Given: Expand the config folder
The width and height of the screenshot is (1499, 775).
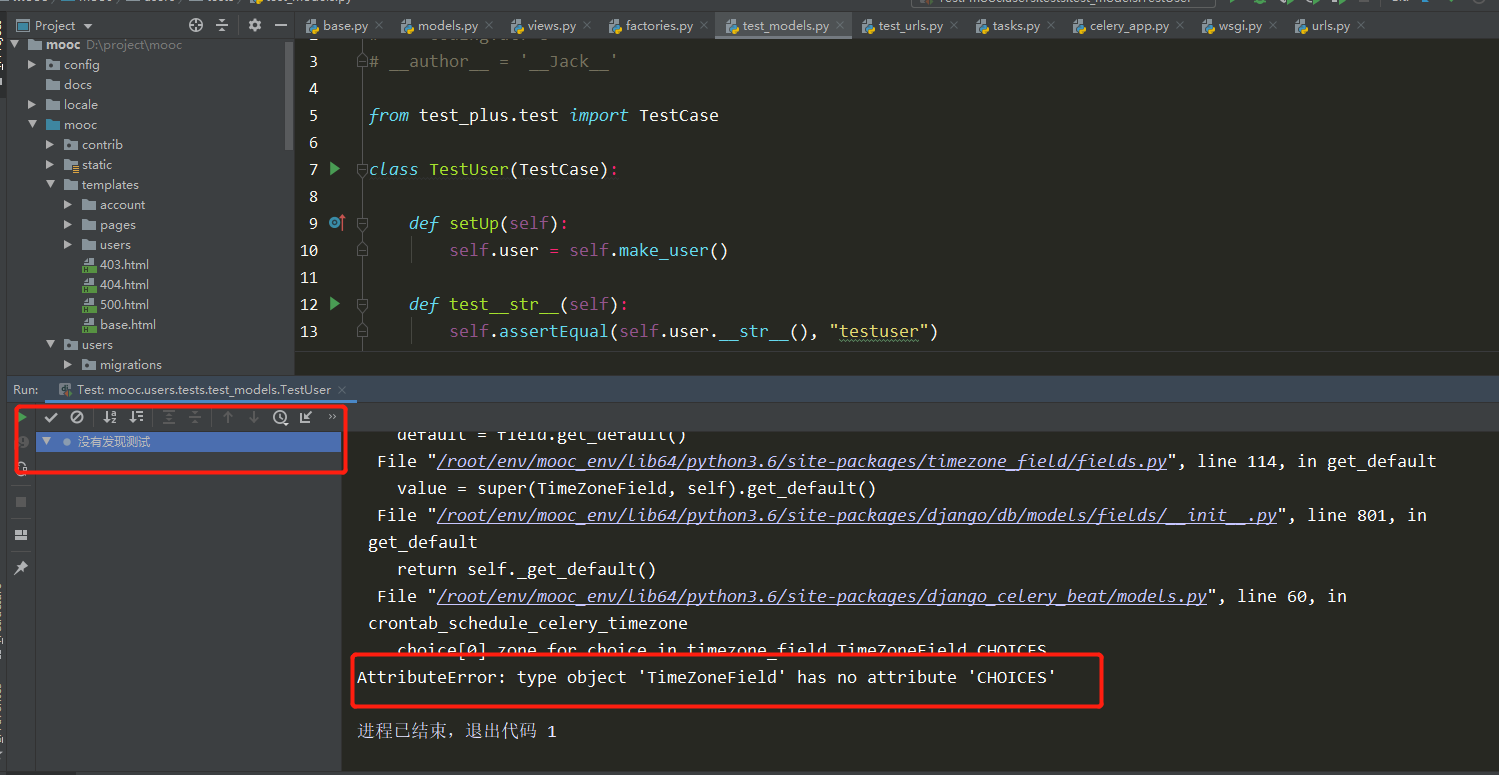Looking at the screenshot, I should tap(33, 65).
